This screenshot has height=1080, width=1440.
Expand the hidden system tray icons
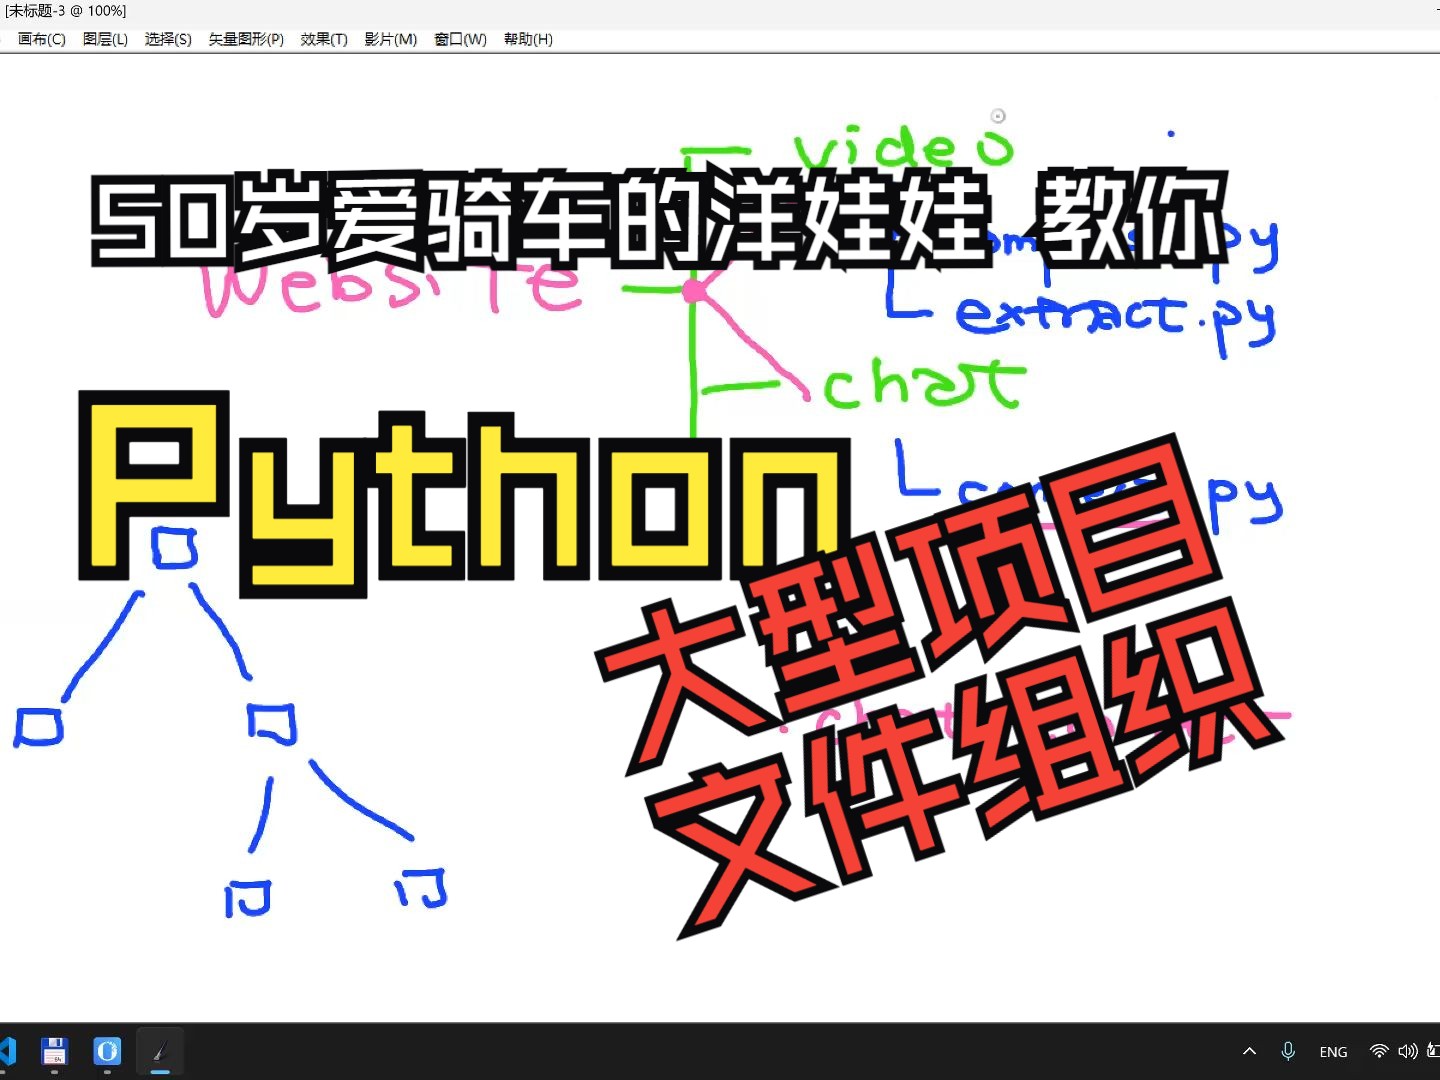1249,1051
